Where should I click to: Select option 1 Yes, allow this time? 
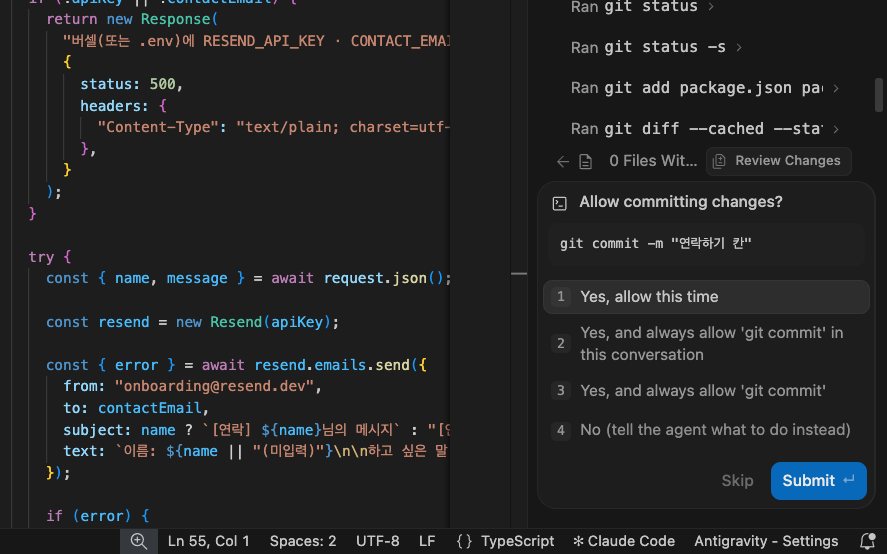(706, 297)
